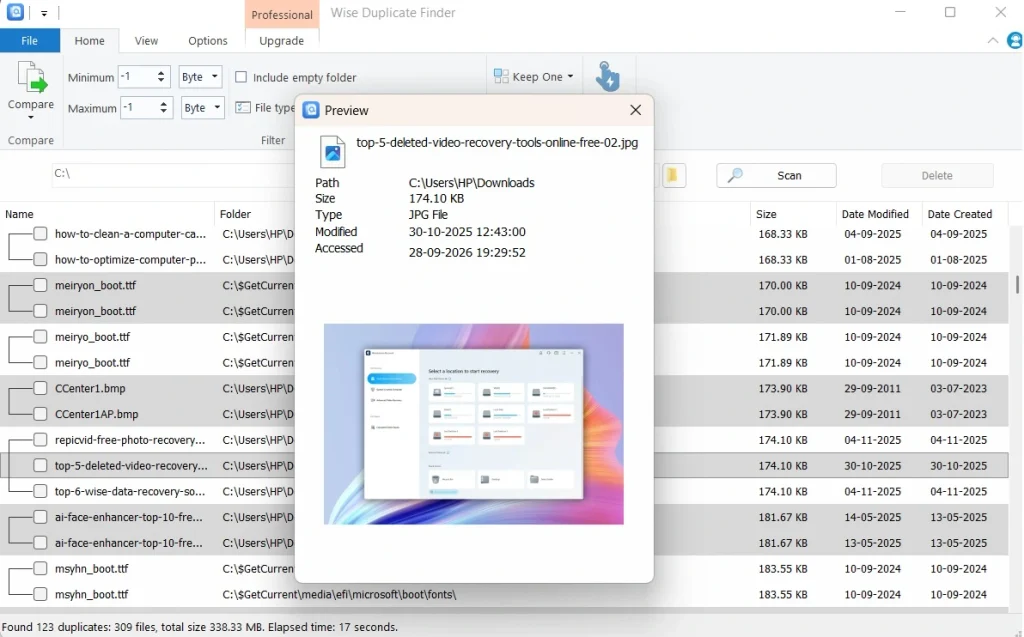Sort by the Date Modified column header
The image size is (1024, 637).
[x=875, y=214]
